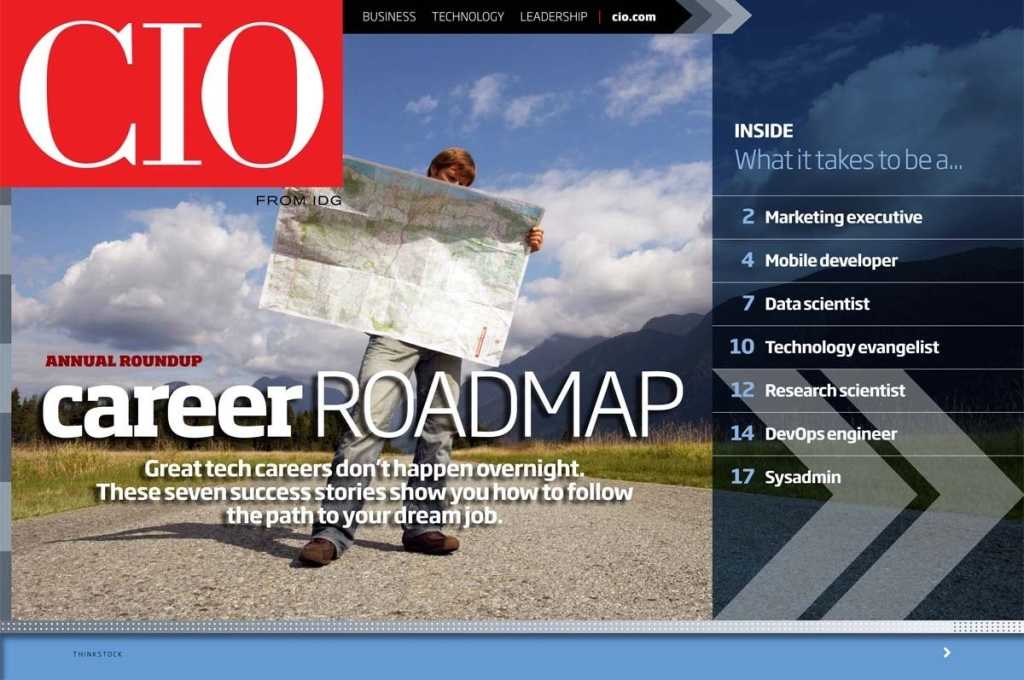
Task: Select the TECHNOLOGY item in the top bar
Action: [x=468, y=17]
